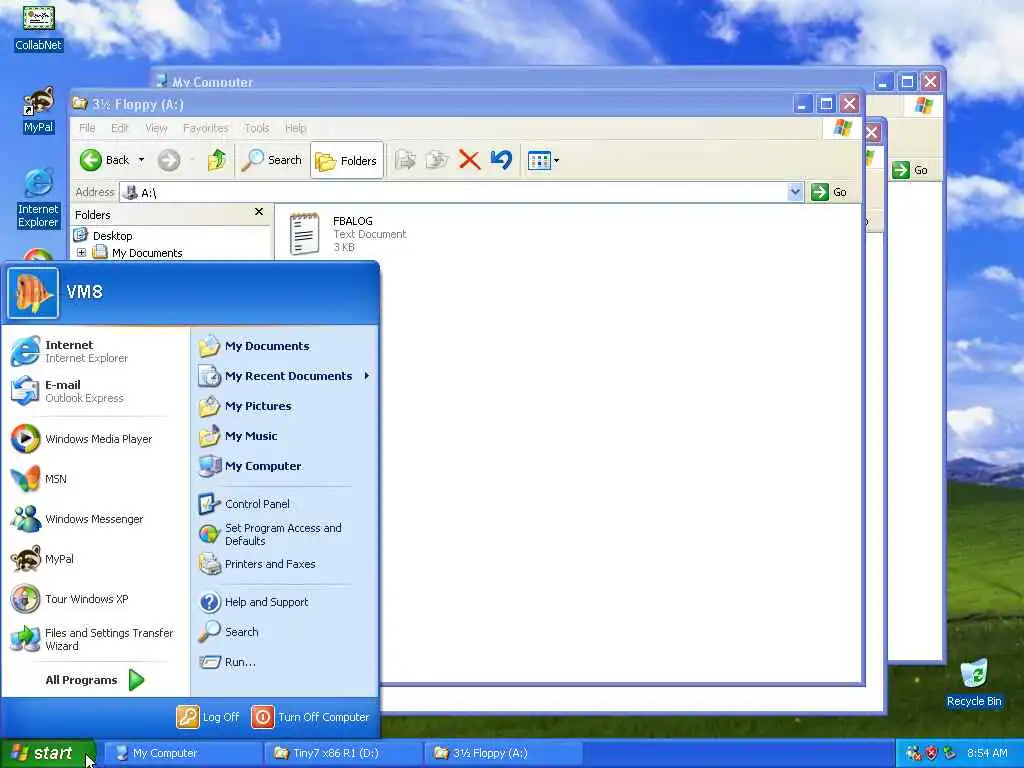Open My Music folder from Start menu

(285, 436)
